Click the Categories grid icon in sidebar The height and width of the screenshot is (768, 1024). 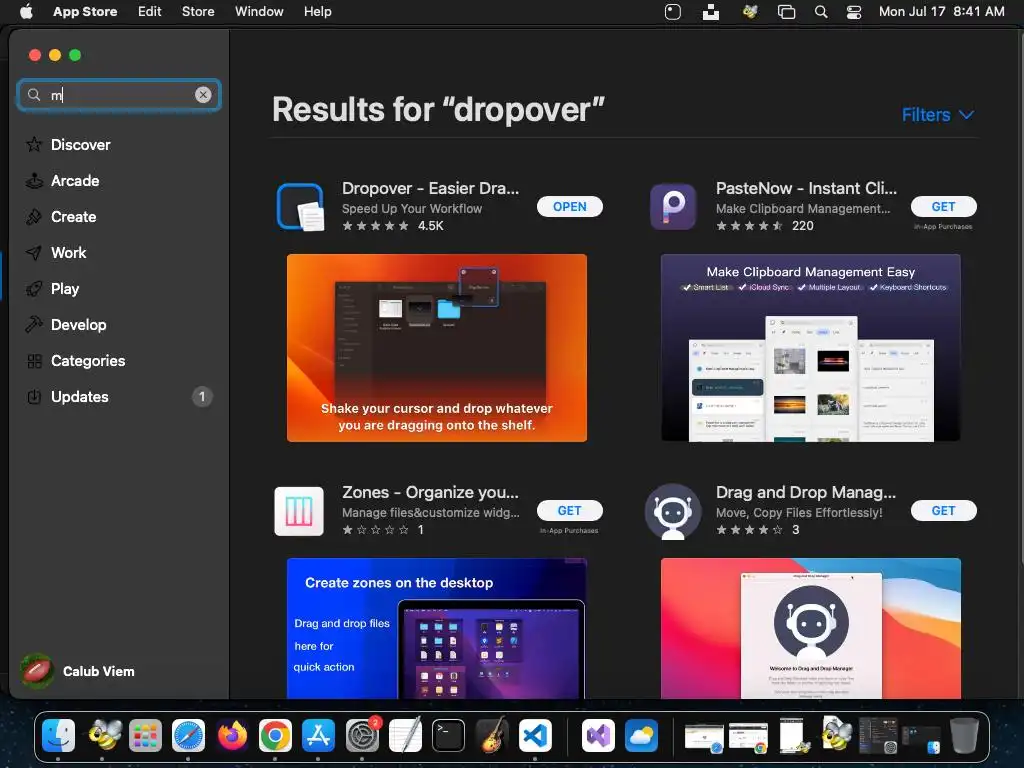pyautogui.click(x=34, y=360)
